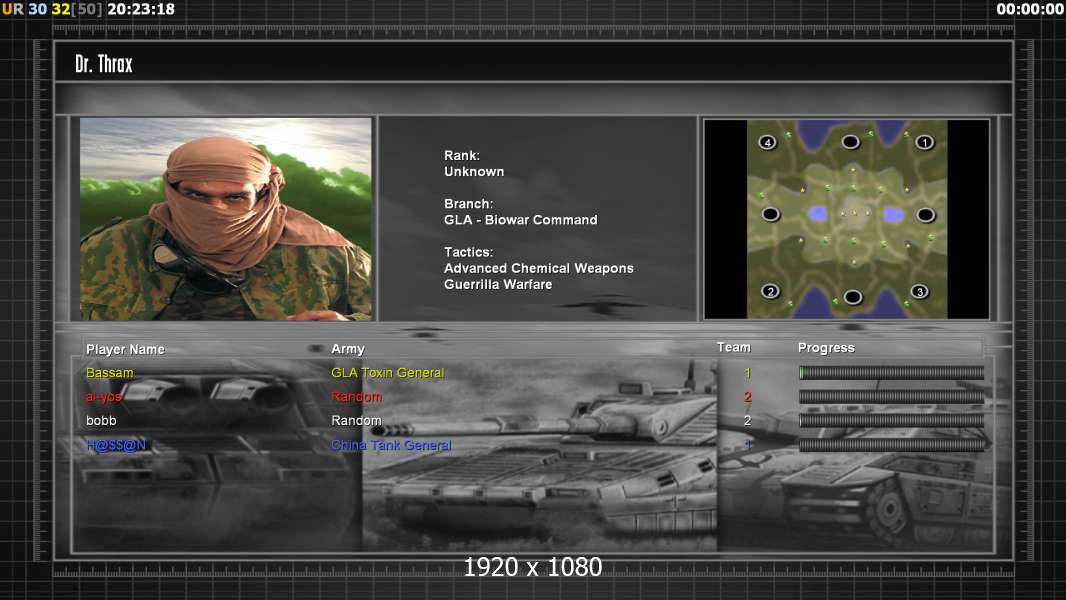Image resolution: width=1066 pixels, height=600 pixels.
Task: Click the Team column header
Action: pos(733,347)
